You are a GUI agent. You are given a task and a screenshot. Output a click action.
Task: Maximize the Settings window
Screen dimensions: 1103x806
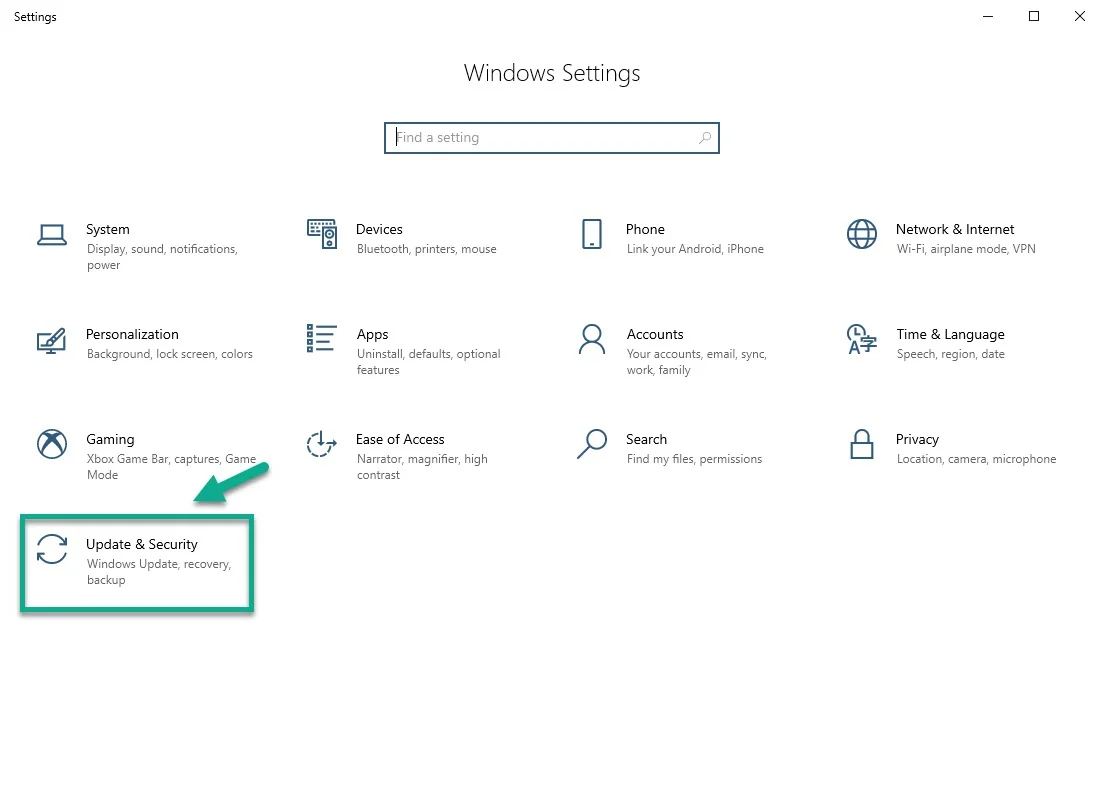[1033, 16]
